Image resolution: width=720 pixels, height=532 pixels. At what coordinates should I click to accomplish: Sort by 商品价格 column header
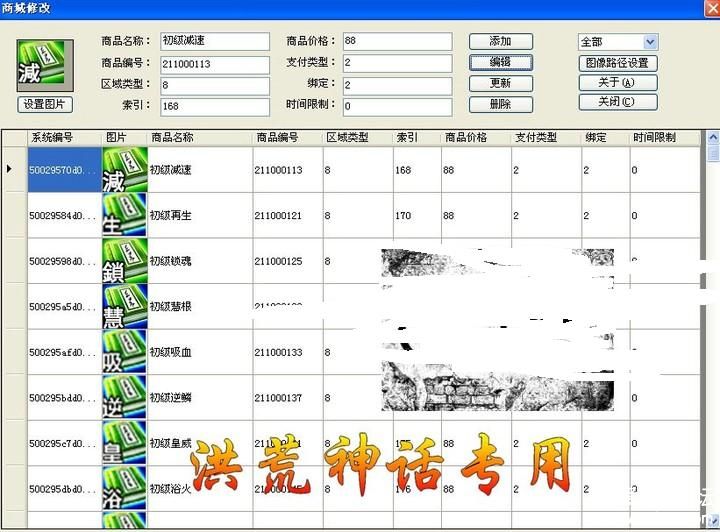476,137
